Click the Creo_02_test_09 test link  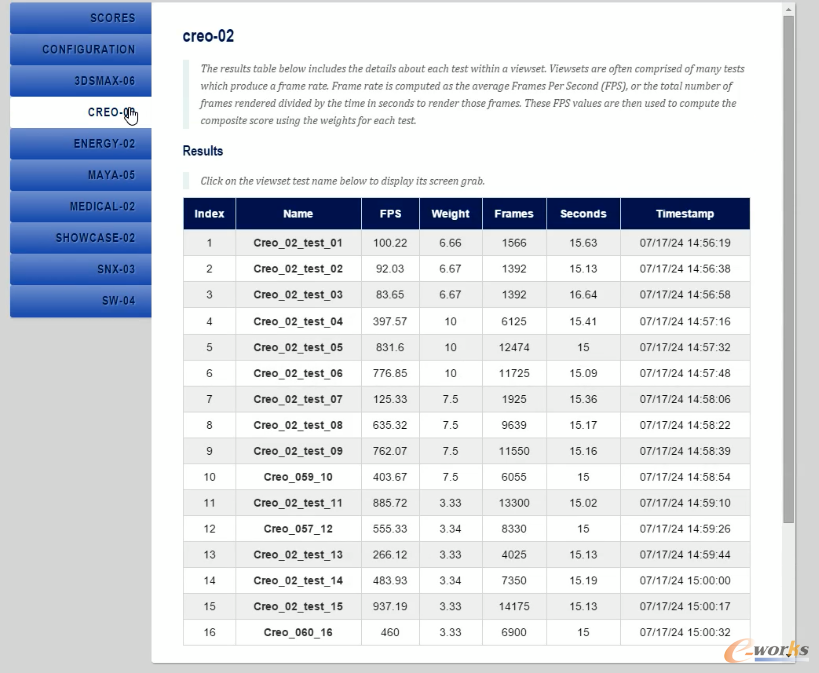298,451
